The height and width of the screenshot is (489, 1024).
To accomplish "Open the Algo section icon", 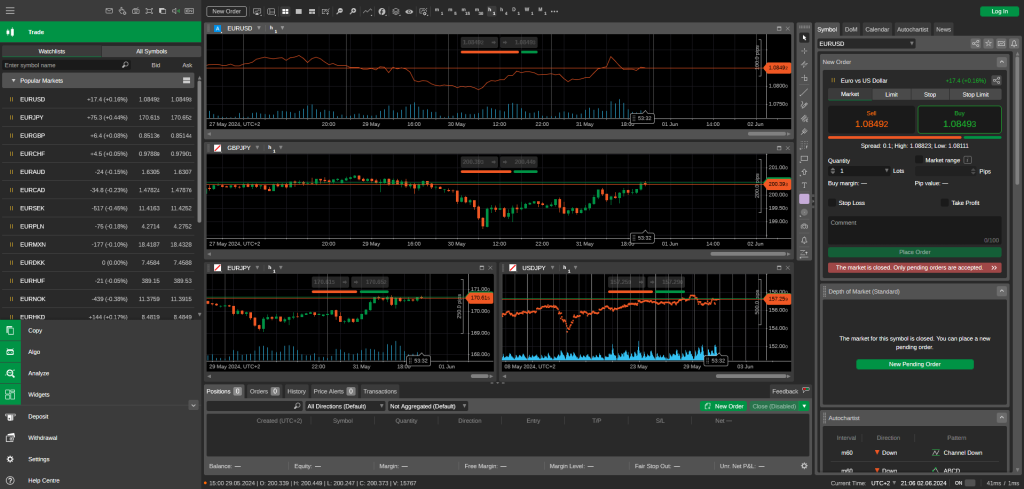I will pos(10,352).
